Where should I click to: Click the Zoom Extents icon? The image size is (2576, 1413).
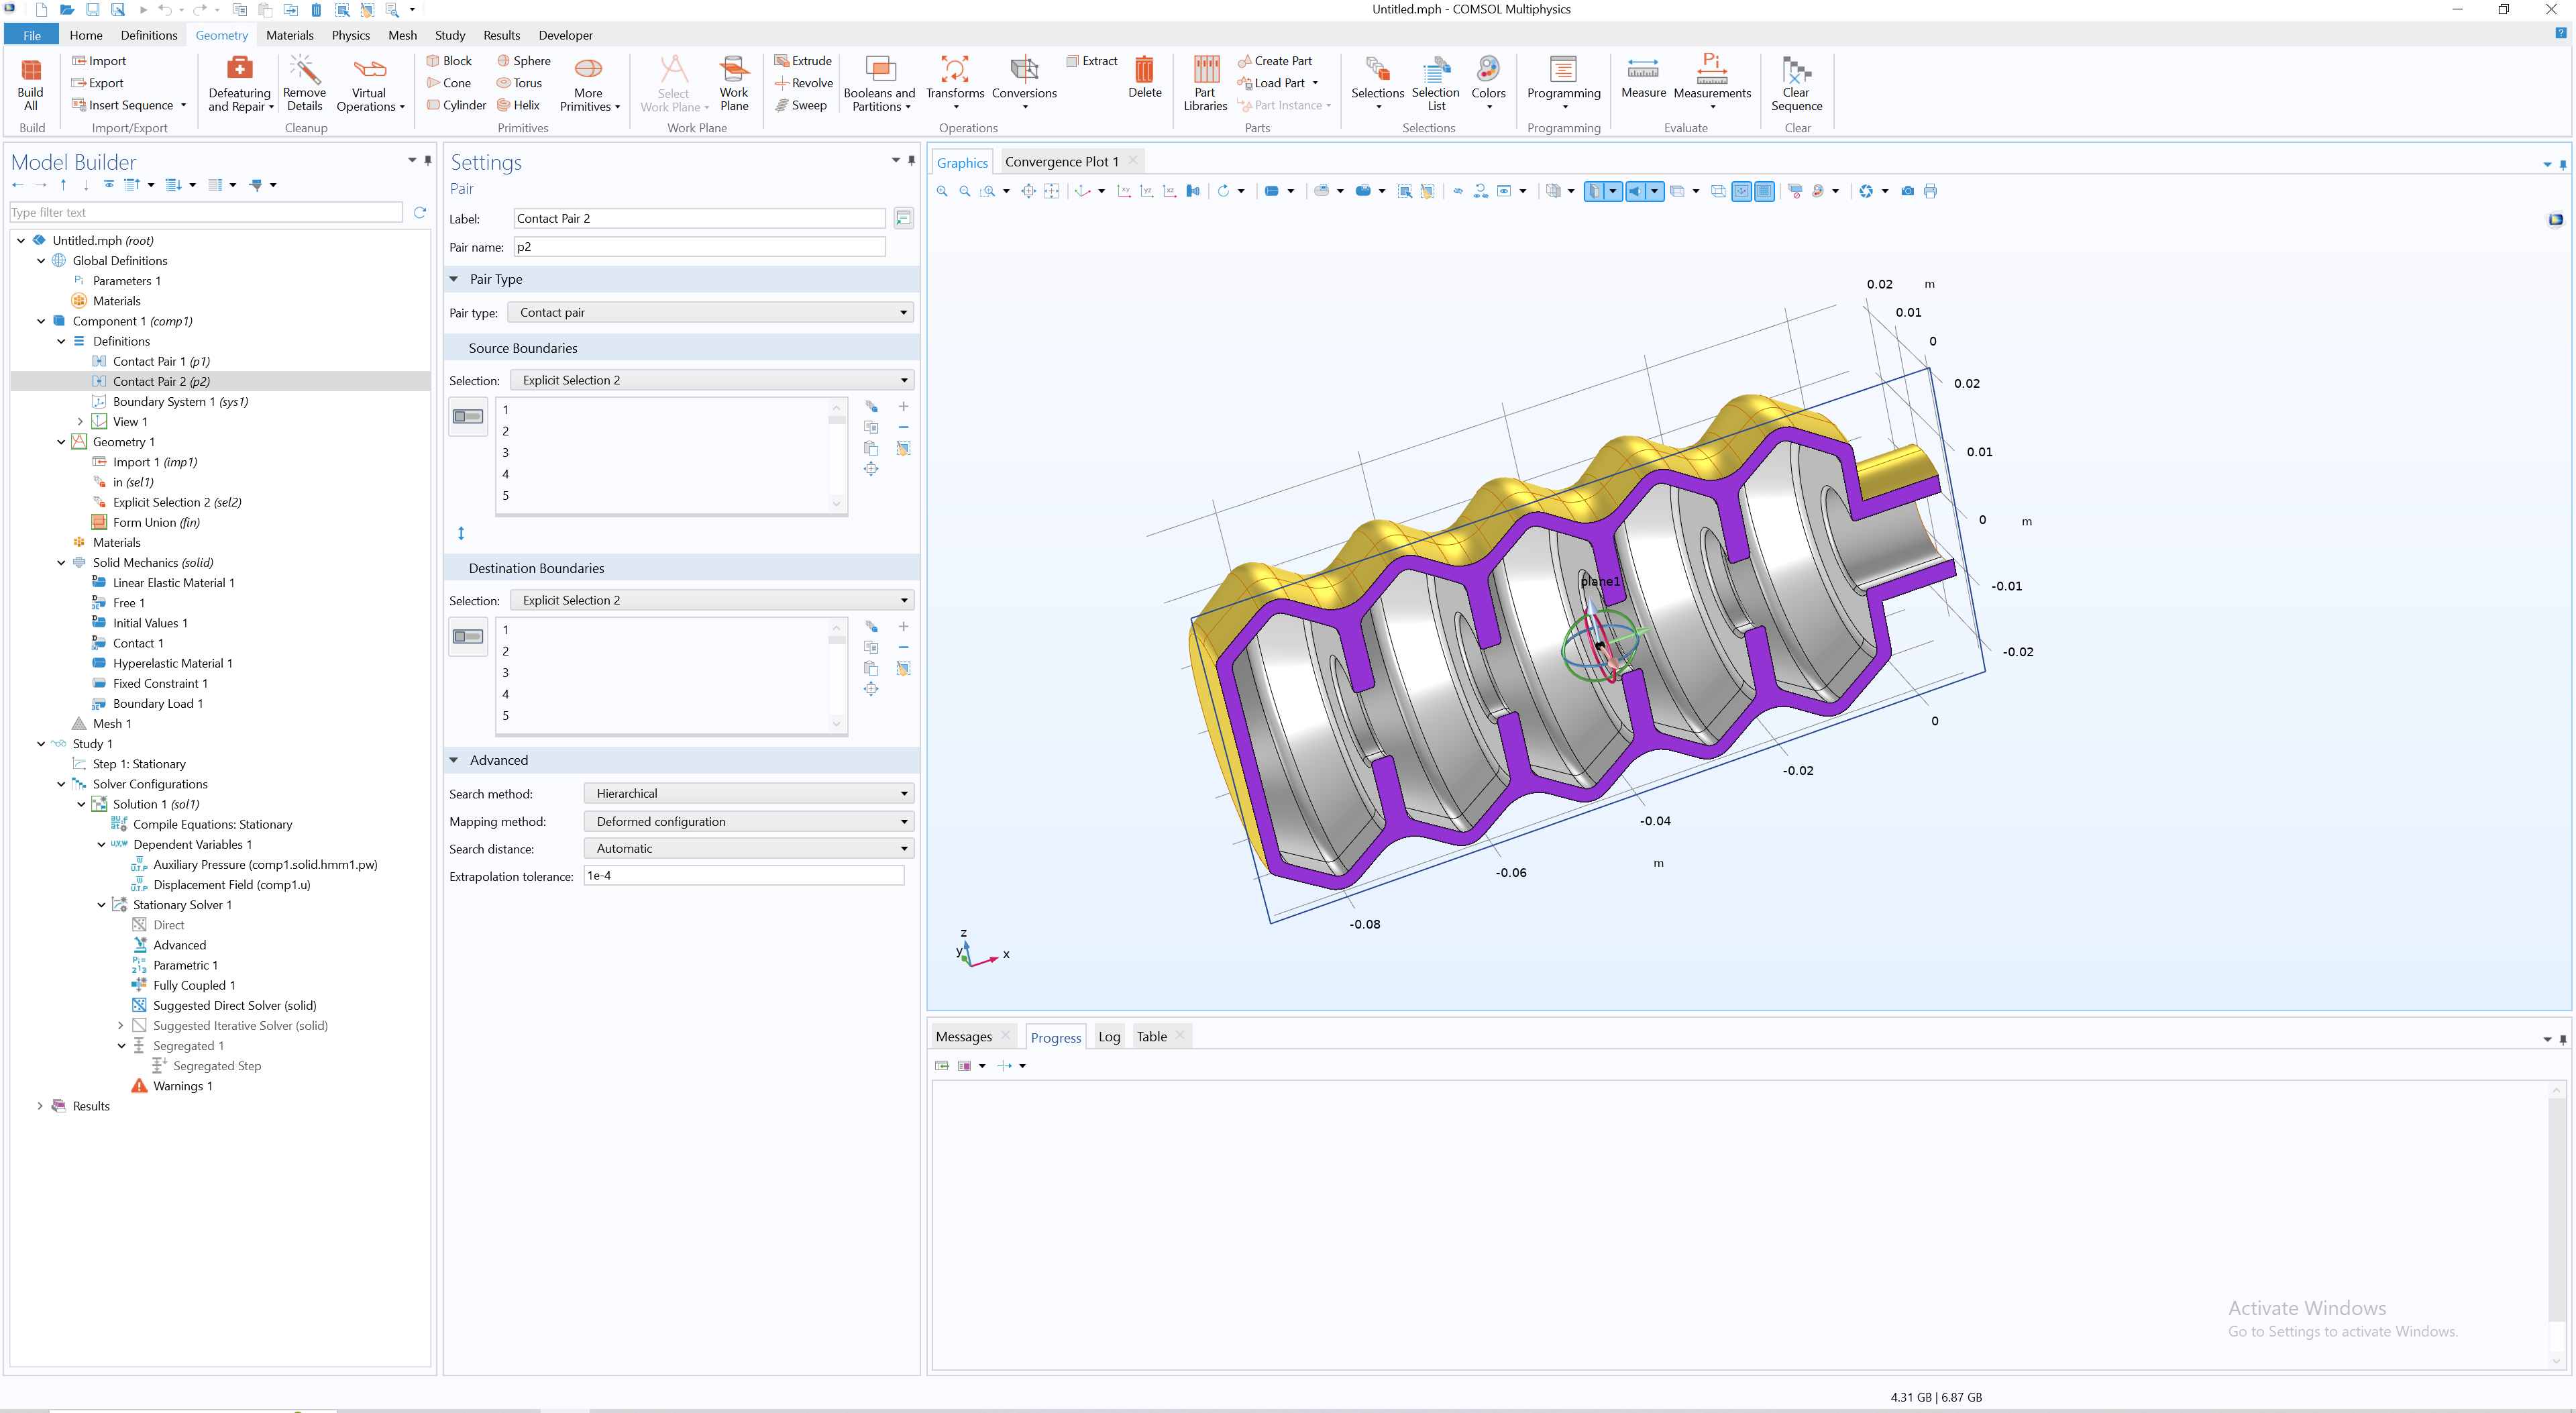point(1028,191)
